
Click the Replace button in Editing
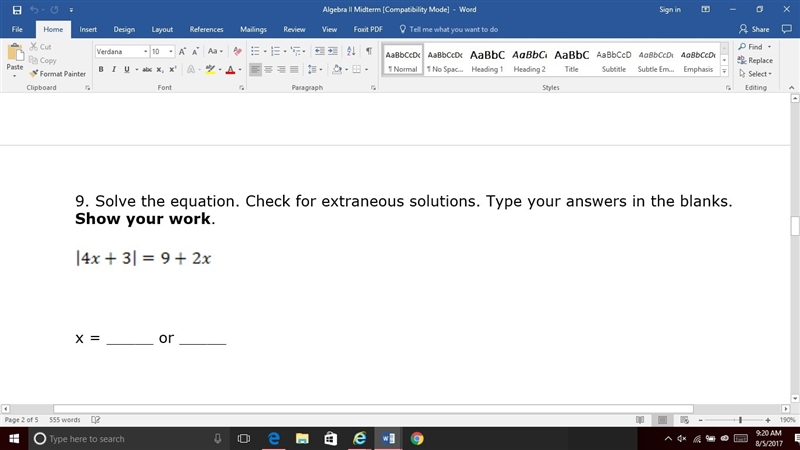[x=755, y=60]
